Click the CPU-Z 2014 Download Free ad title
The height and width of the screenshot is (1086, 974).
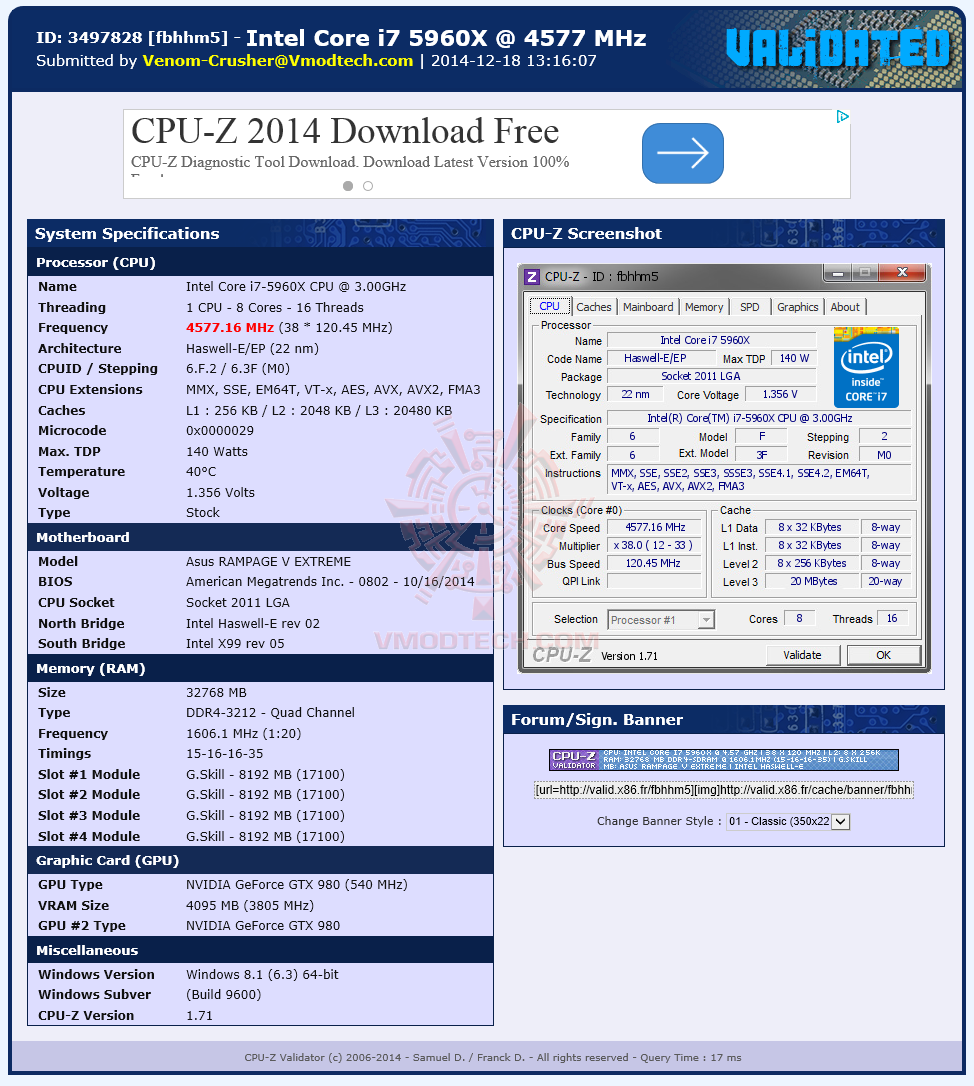tap(345, 132)
